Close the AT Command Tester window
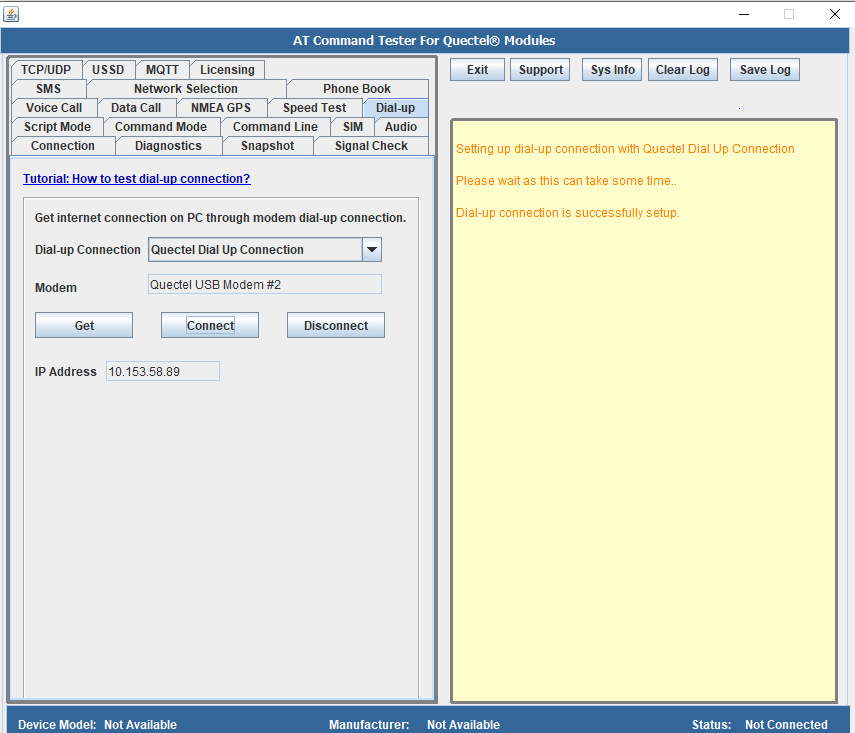This screenshot has height=733, width=855. [835, 14]
